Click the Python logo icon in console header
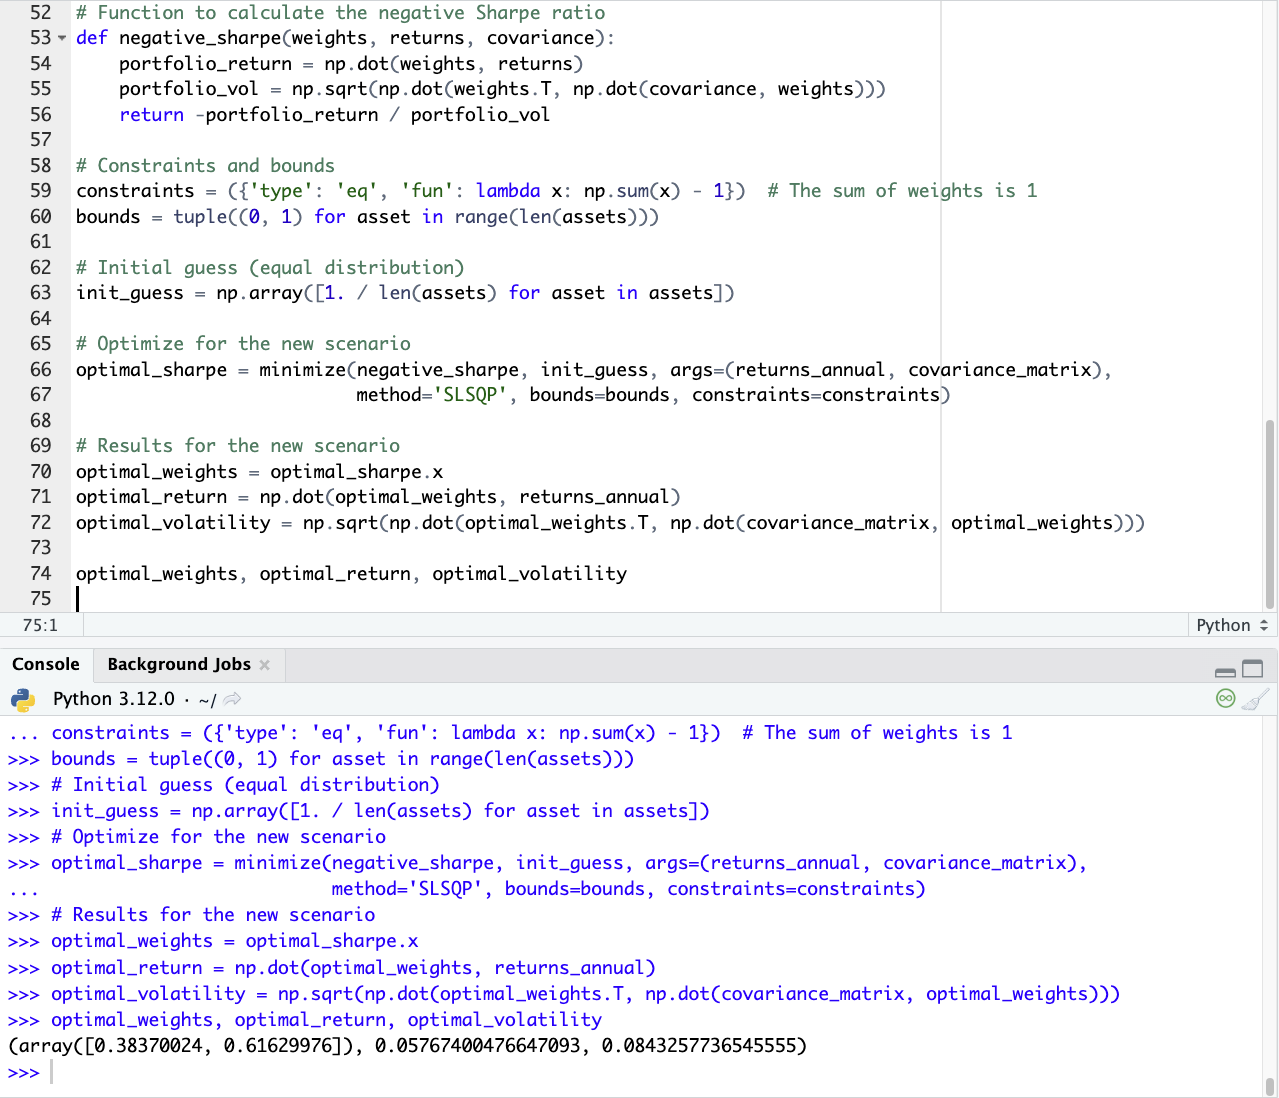 tap(22, 699)
